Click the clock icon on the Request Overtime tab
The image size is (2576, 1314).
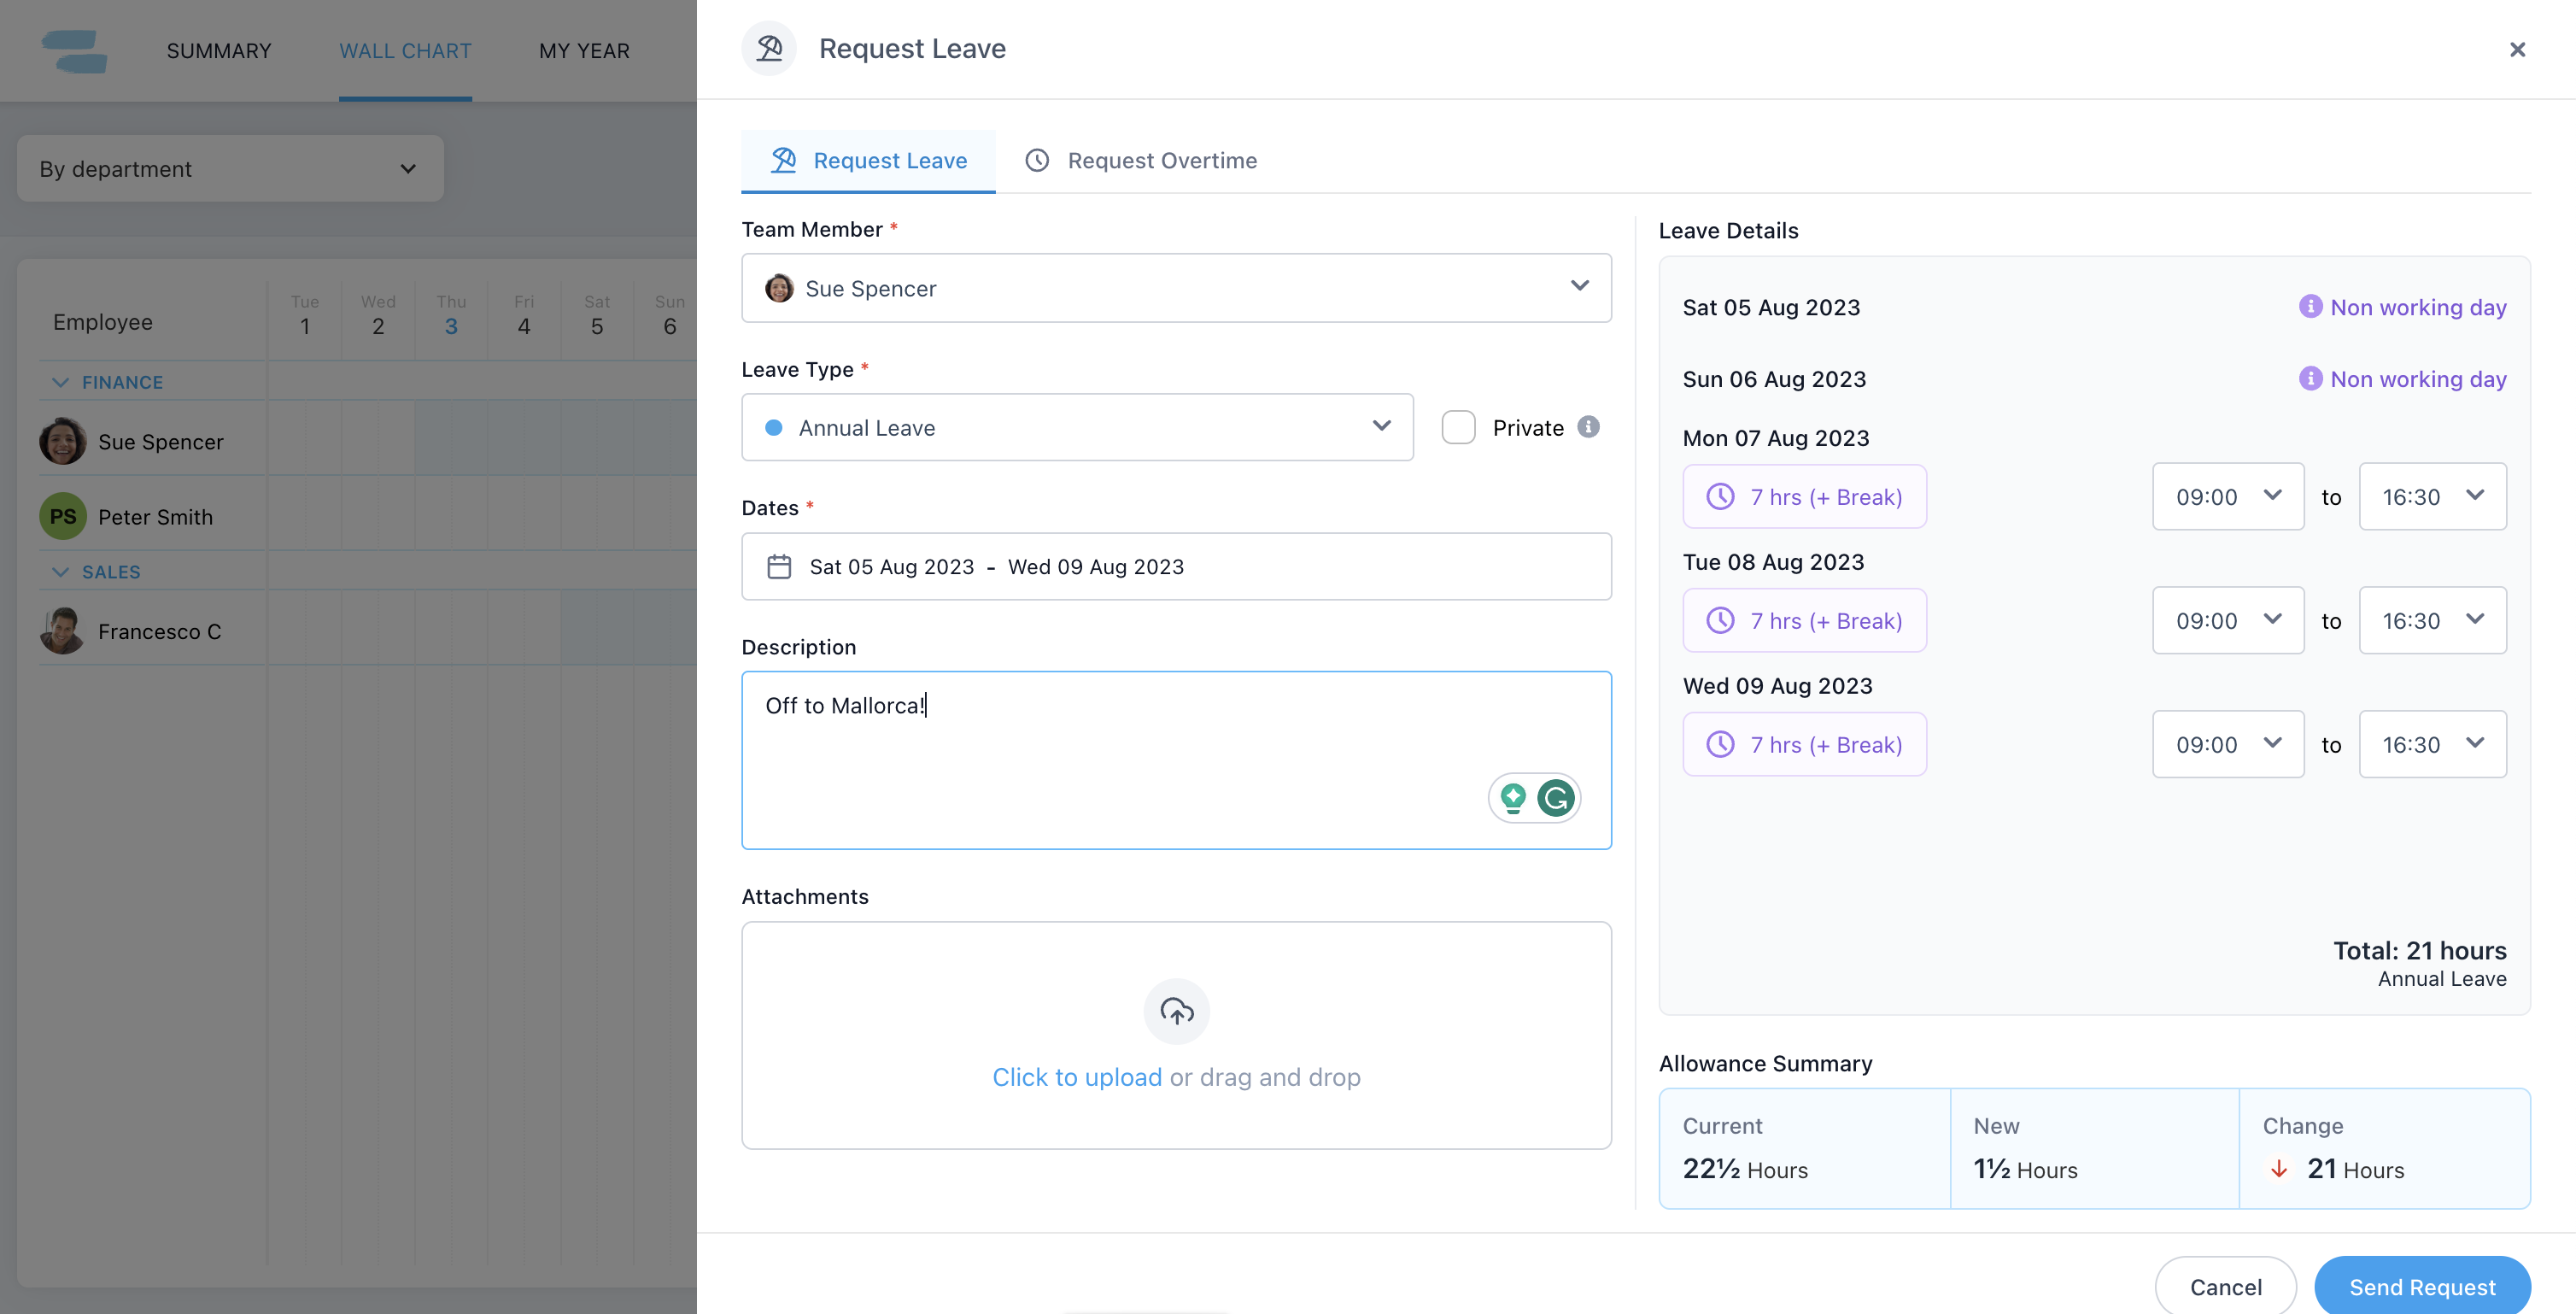[x=1037, y=160]
